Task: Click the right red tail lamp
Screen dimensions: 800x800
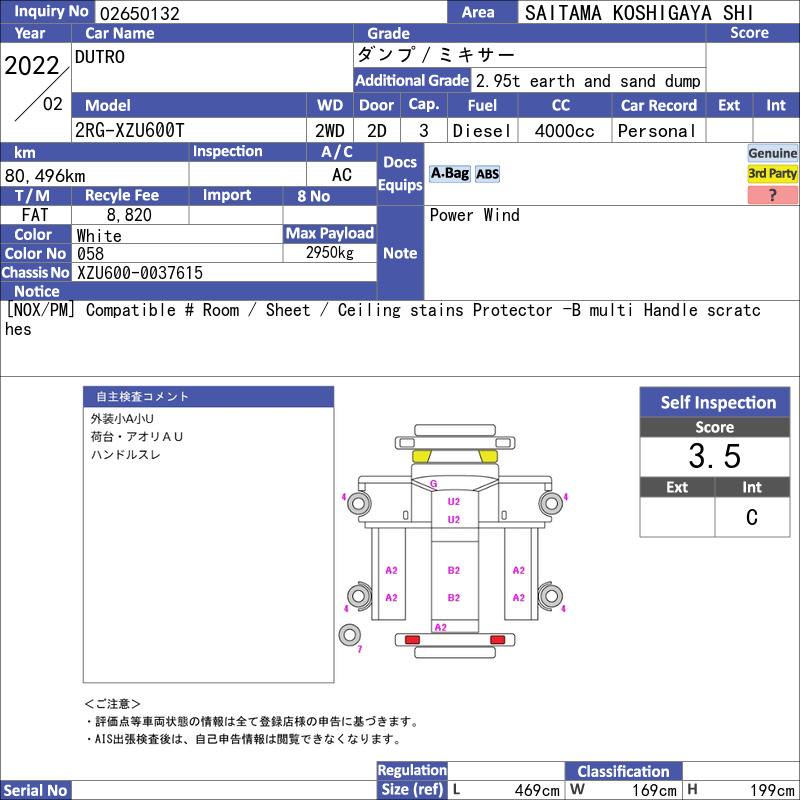Action: pos(497,639)
